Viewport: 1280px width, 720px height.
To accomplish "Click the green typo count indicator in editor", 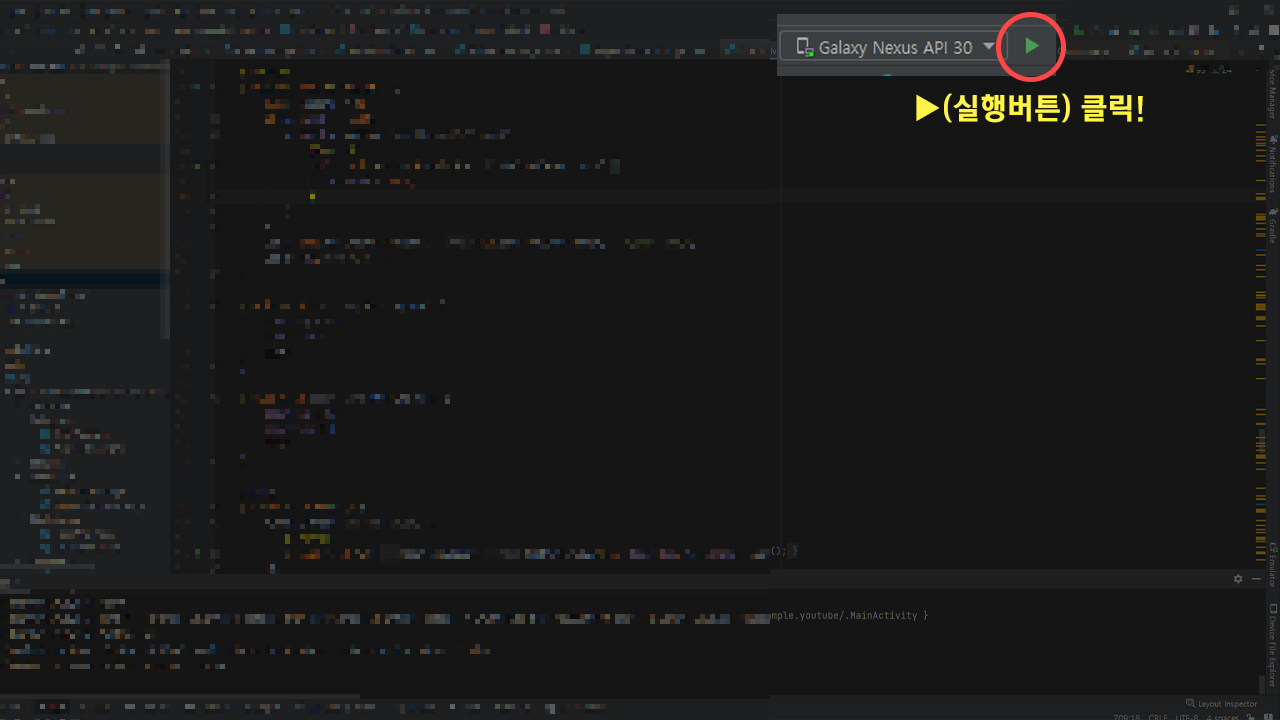I will tap(1221, 71).
